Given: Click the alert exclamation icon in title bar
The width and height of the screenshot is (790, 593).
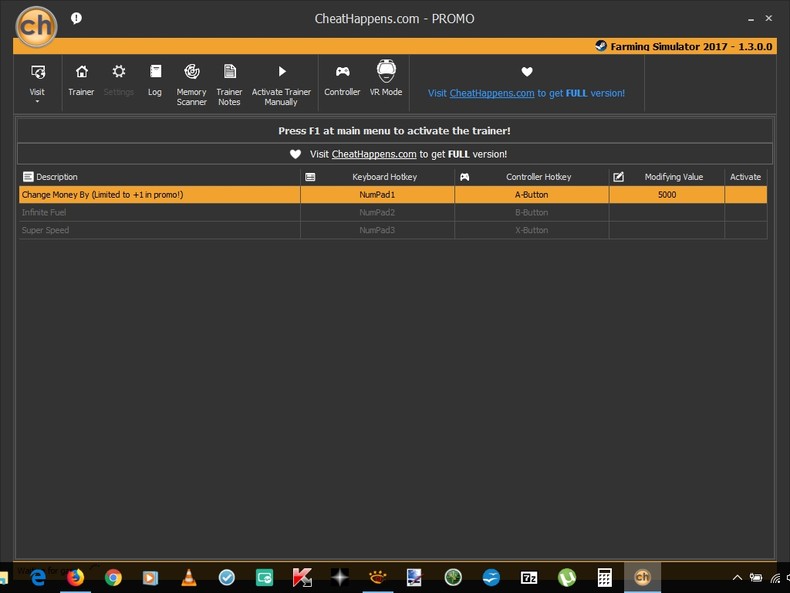Looking at the screenshot, I should pyautogui.click(x=76, y=19).
